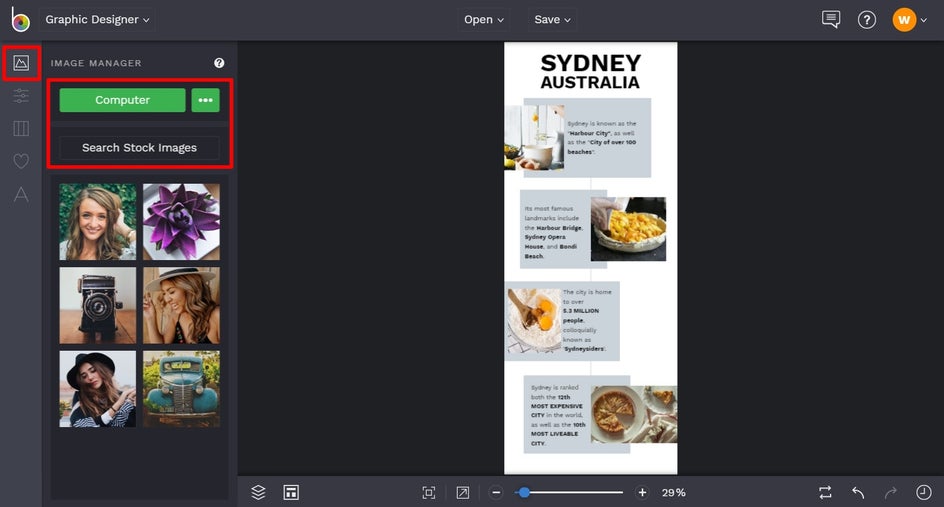Screen dimensions: 944x507
Task: Select the SYDNEY title text on canvas
Action: (x=591, y=63)
